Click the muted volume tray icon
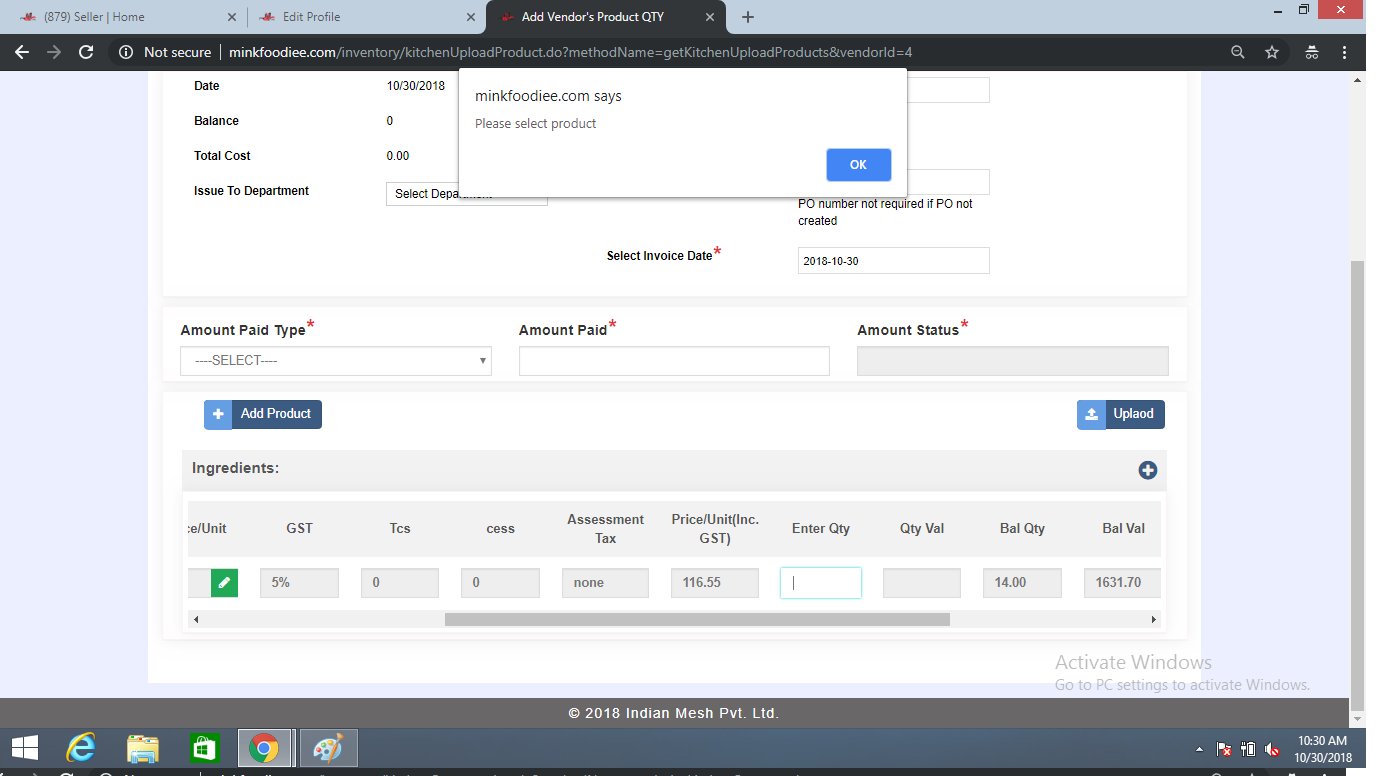The width and height of the screenshot is (1392, 776). tap(1272, 749)
